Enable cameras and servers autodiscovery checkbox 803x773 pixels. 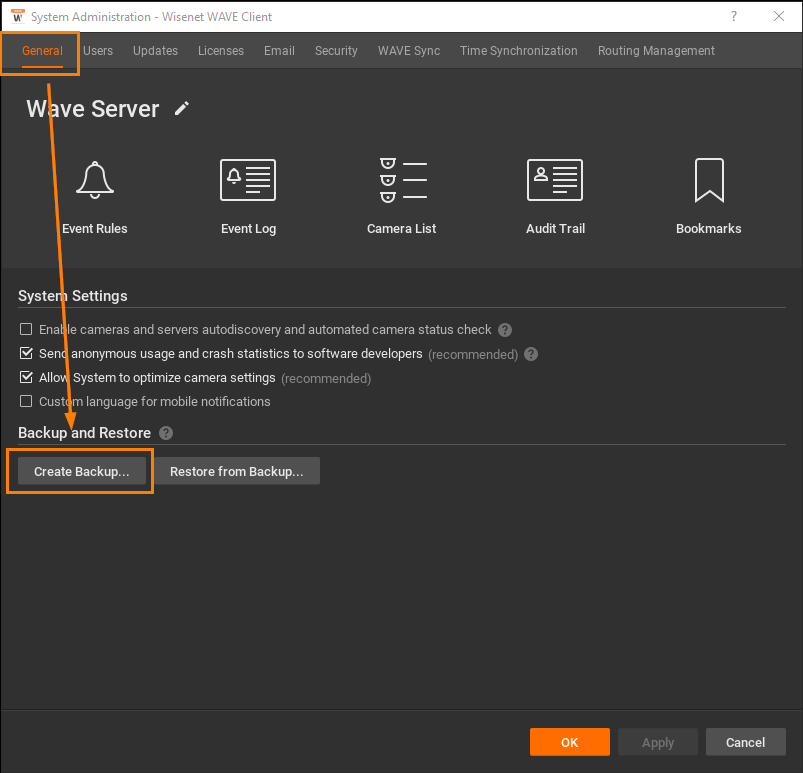(26, 329)
